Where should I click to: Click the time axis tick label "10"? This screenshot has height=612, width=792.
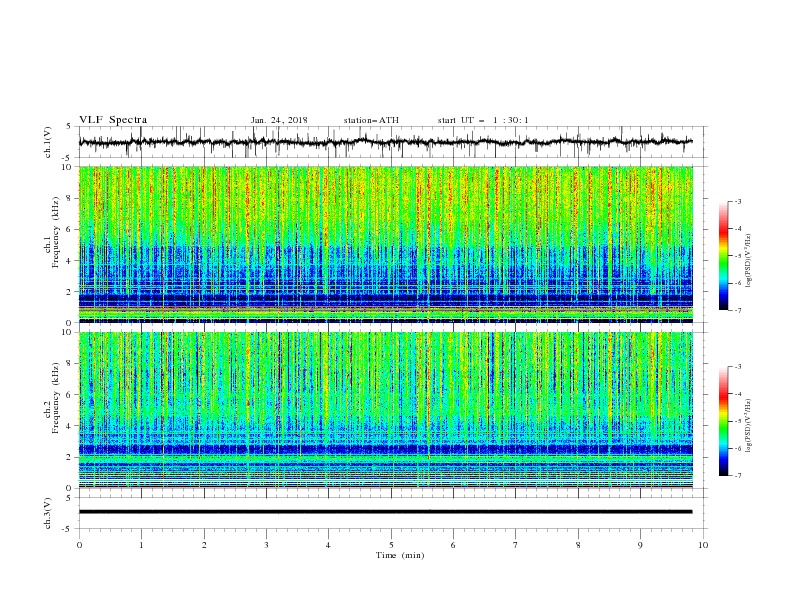703,545
